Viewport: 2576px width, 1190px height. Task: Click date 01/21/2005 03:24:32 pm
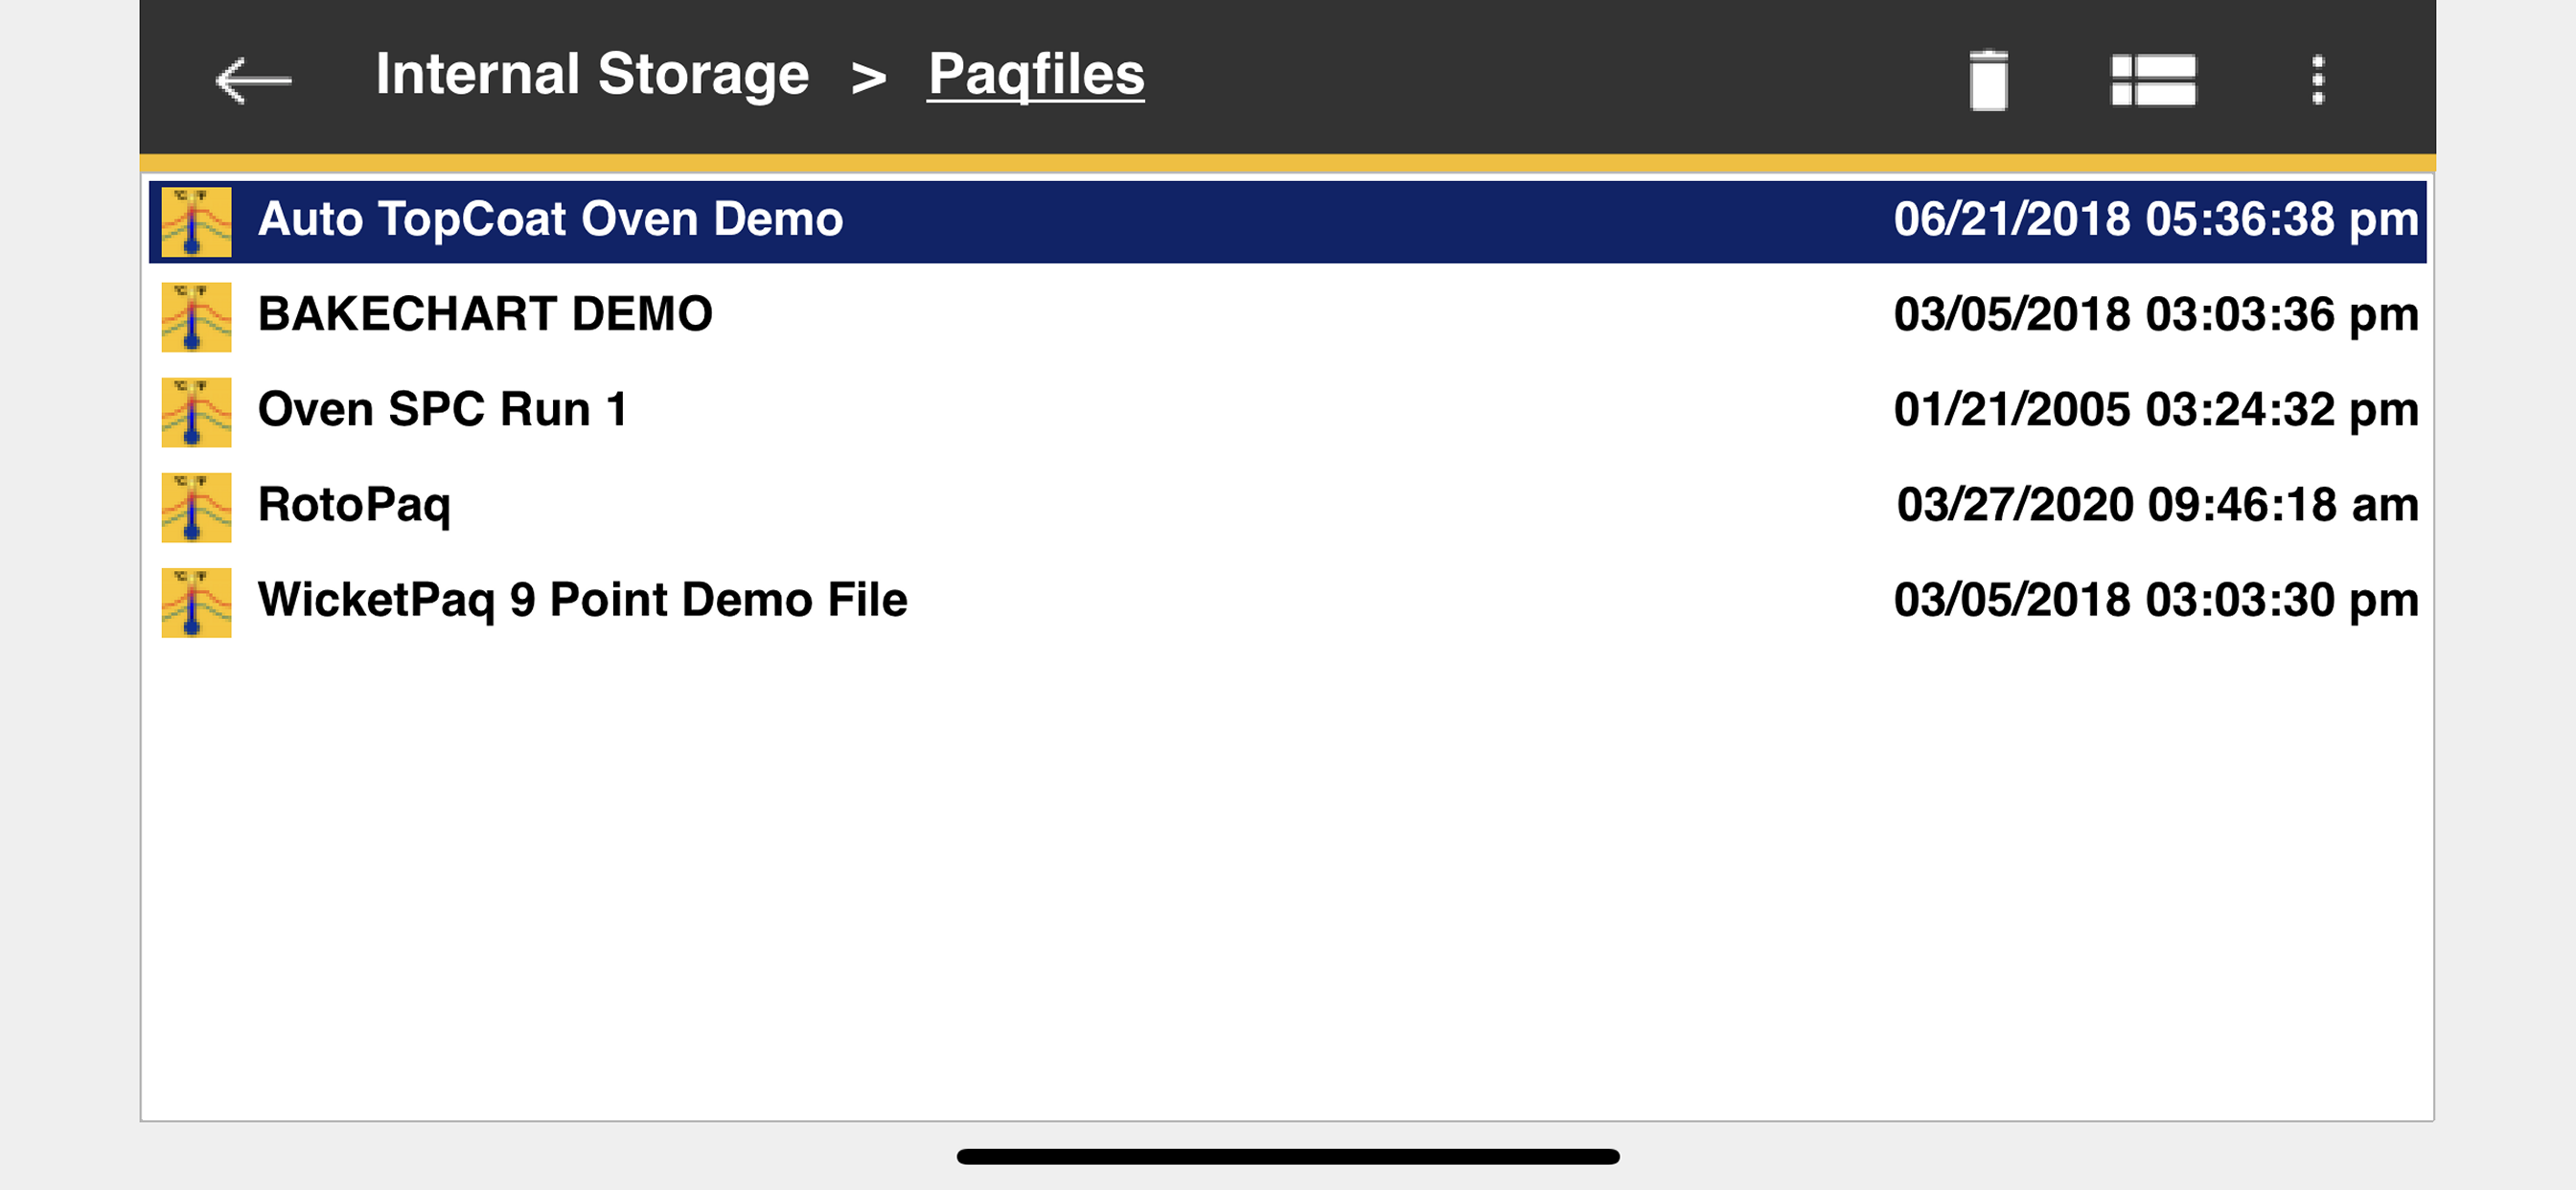coord(2155,409)
